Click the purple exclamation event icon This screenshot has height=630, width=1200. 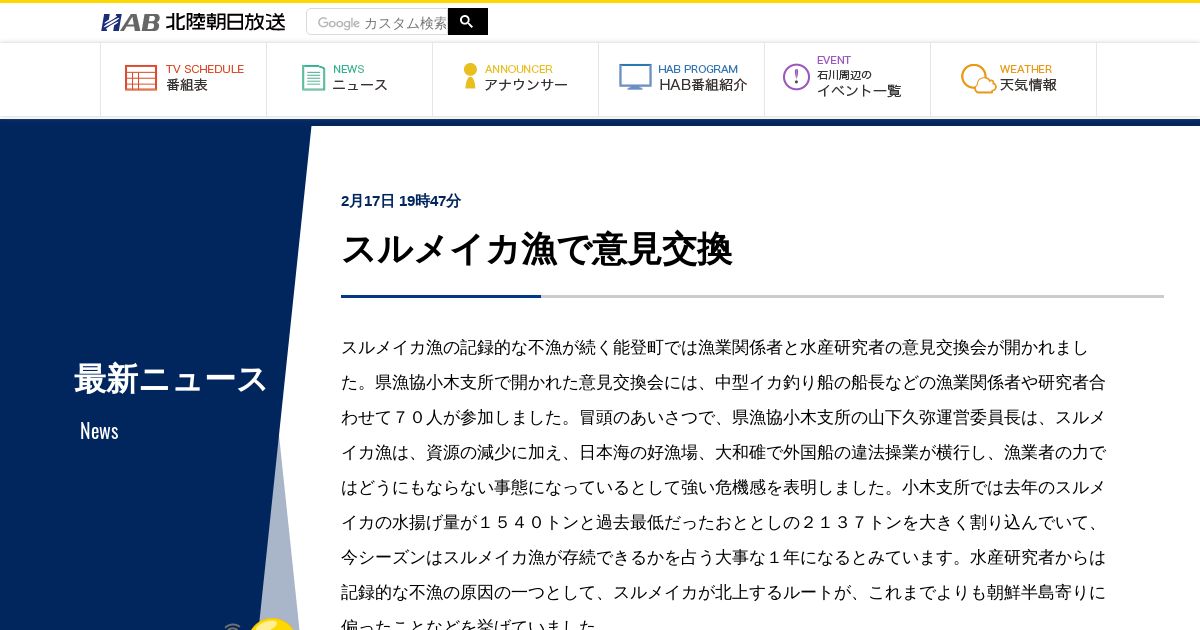pyautogui.click(x=796, y=77)
